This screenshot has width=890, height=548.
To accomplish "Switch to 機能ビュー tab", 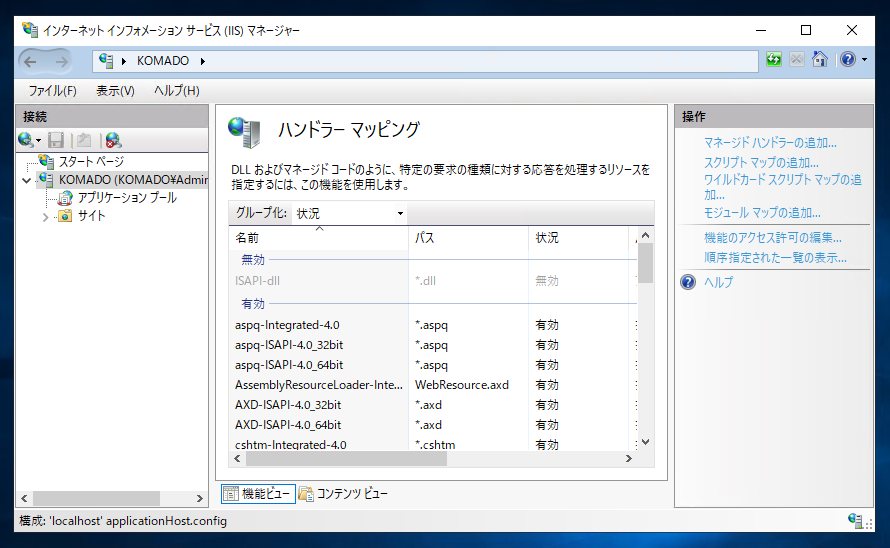I will [258, 493].
